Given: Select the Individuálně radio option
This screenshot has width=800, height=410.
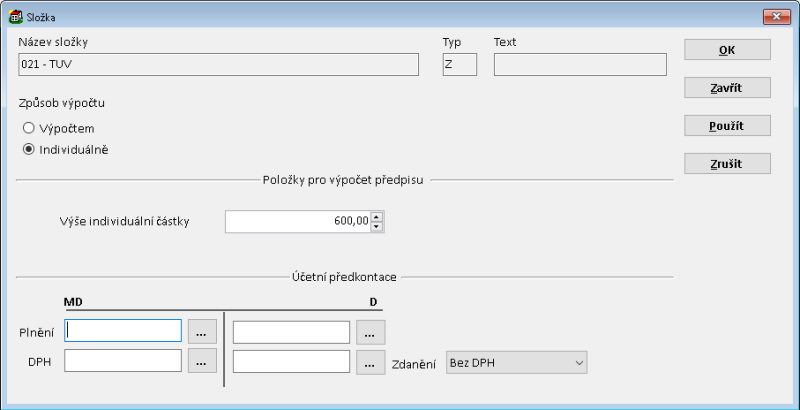Looking at the screenshot, I should [x=29, y=150].
